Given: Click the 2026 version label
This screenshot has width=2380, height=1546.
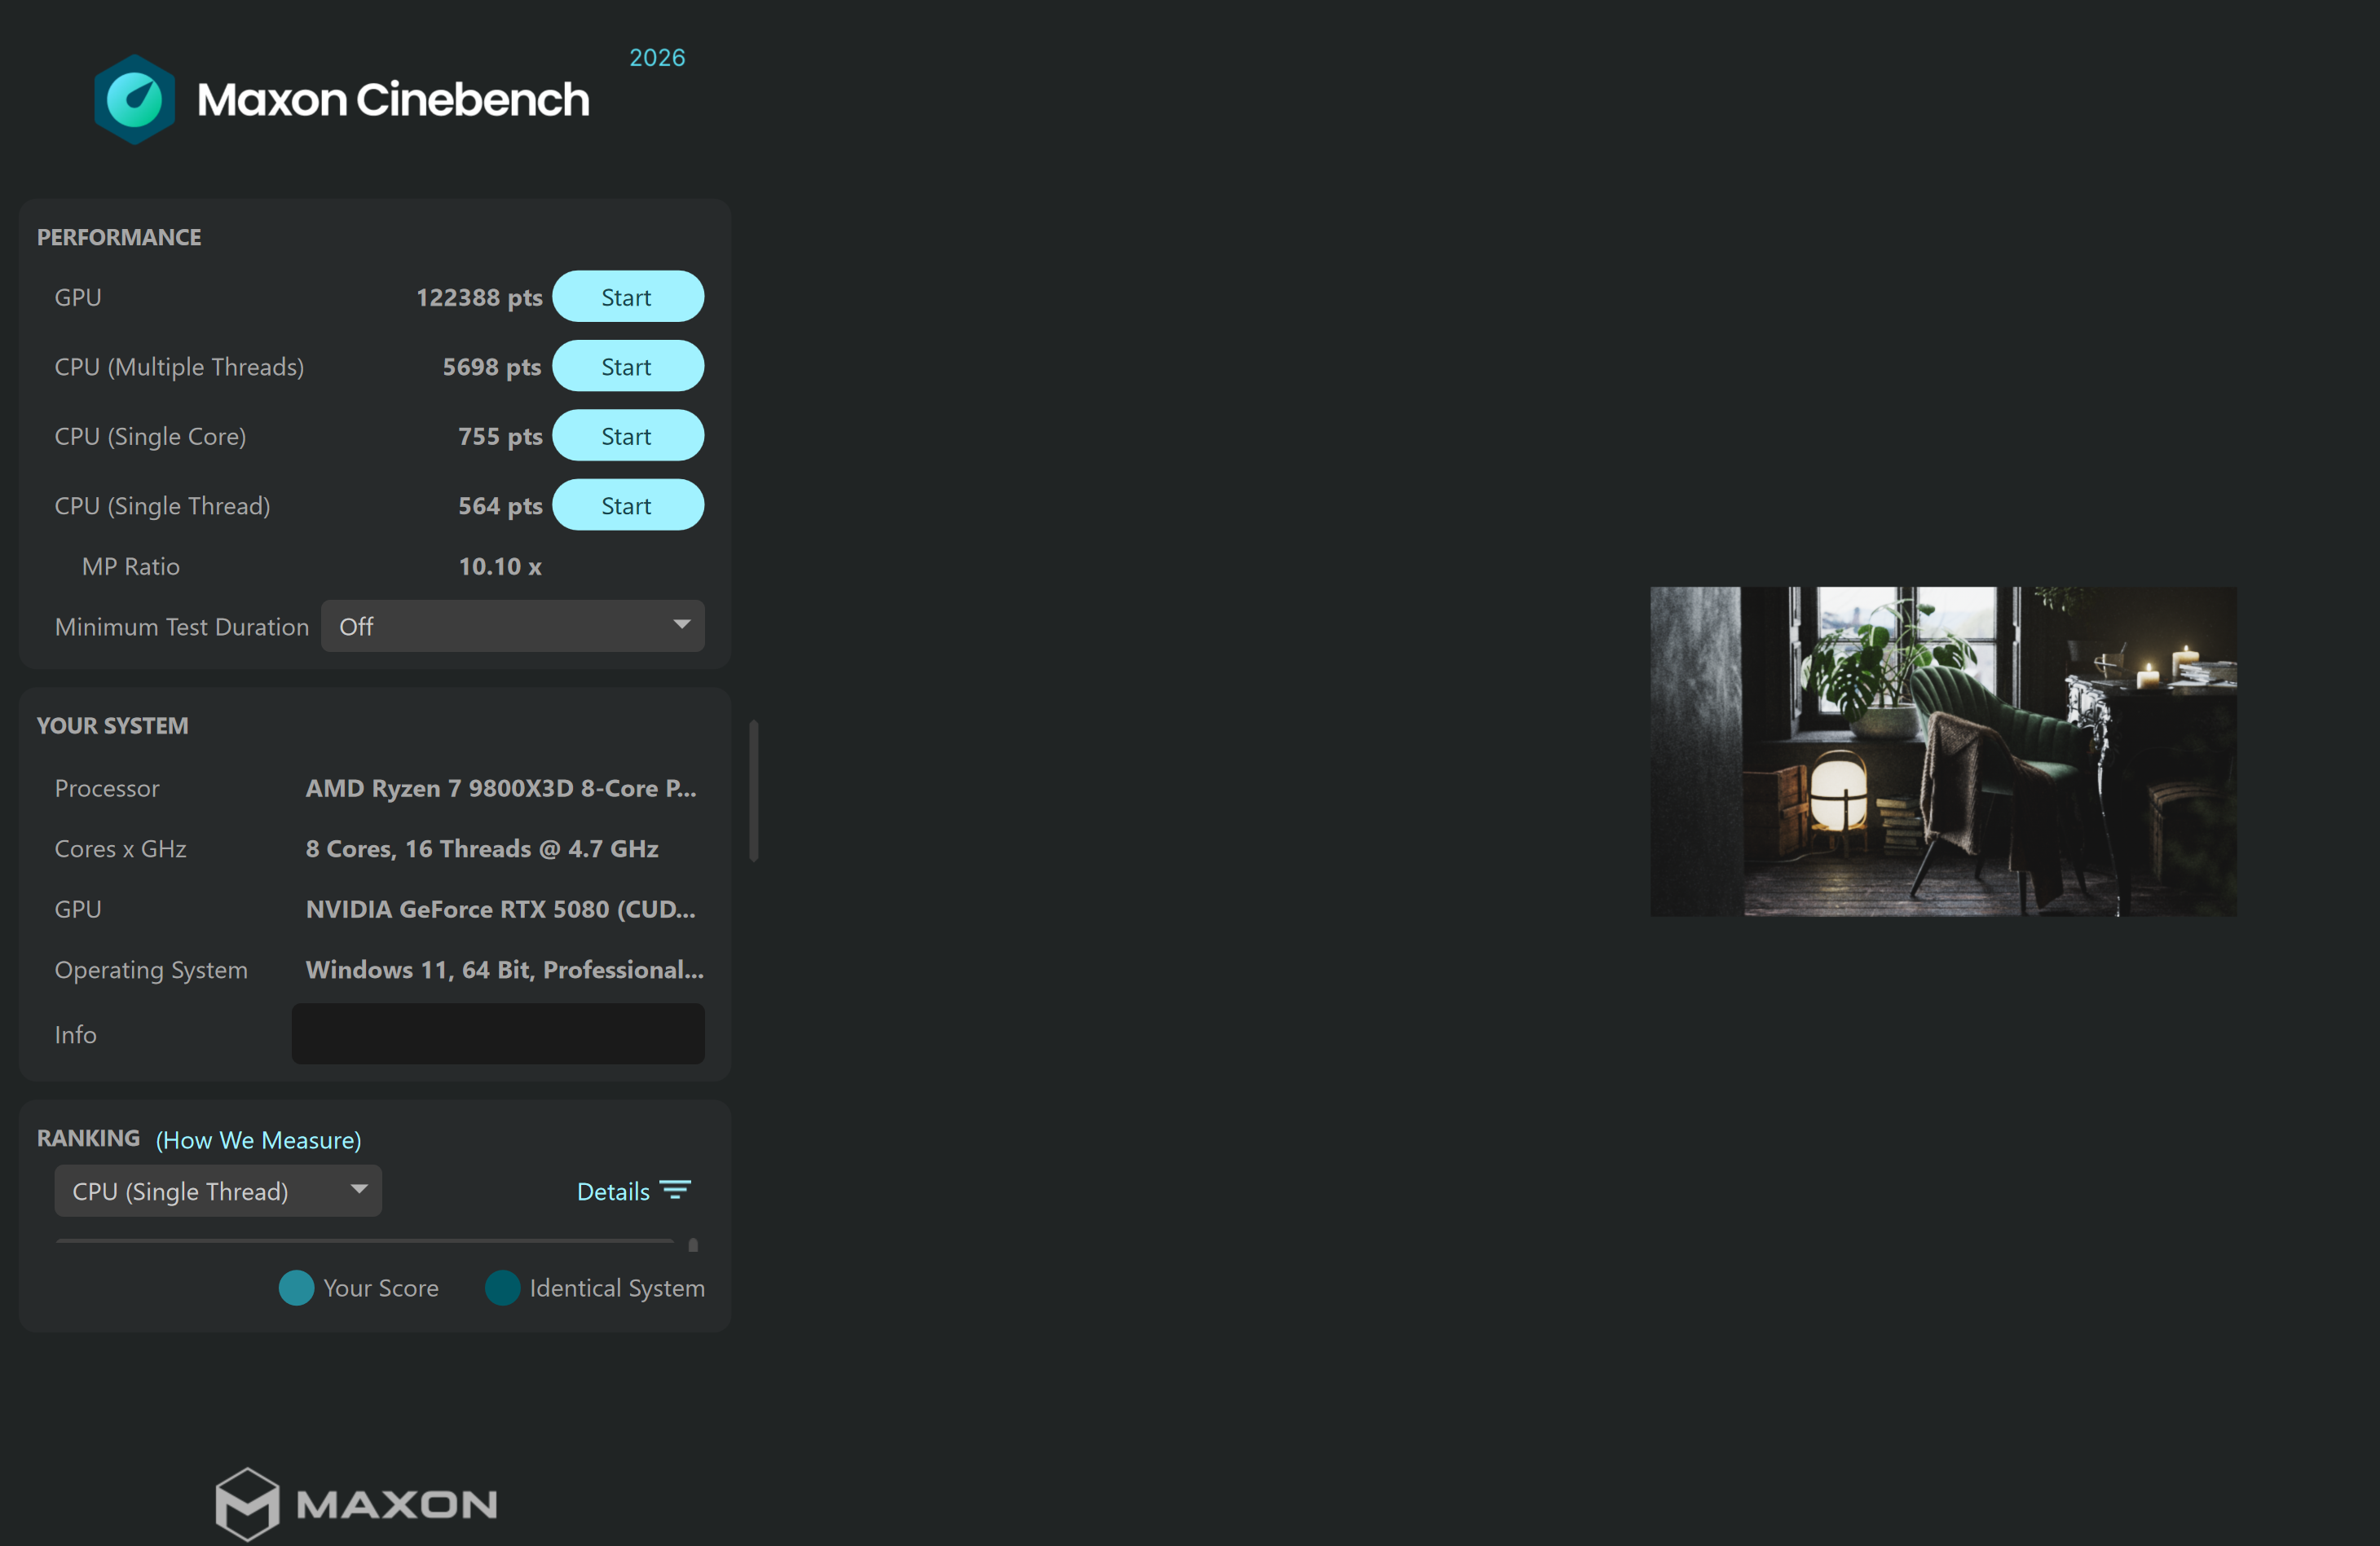Looking at the screenshot, I should pos(657,57).
